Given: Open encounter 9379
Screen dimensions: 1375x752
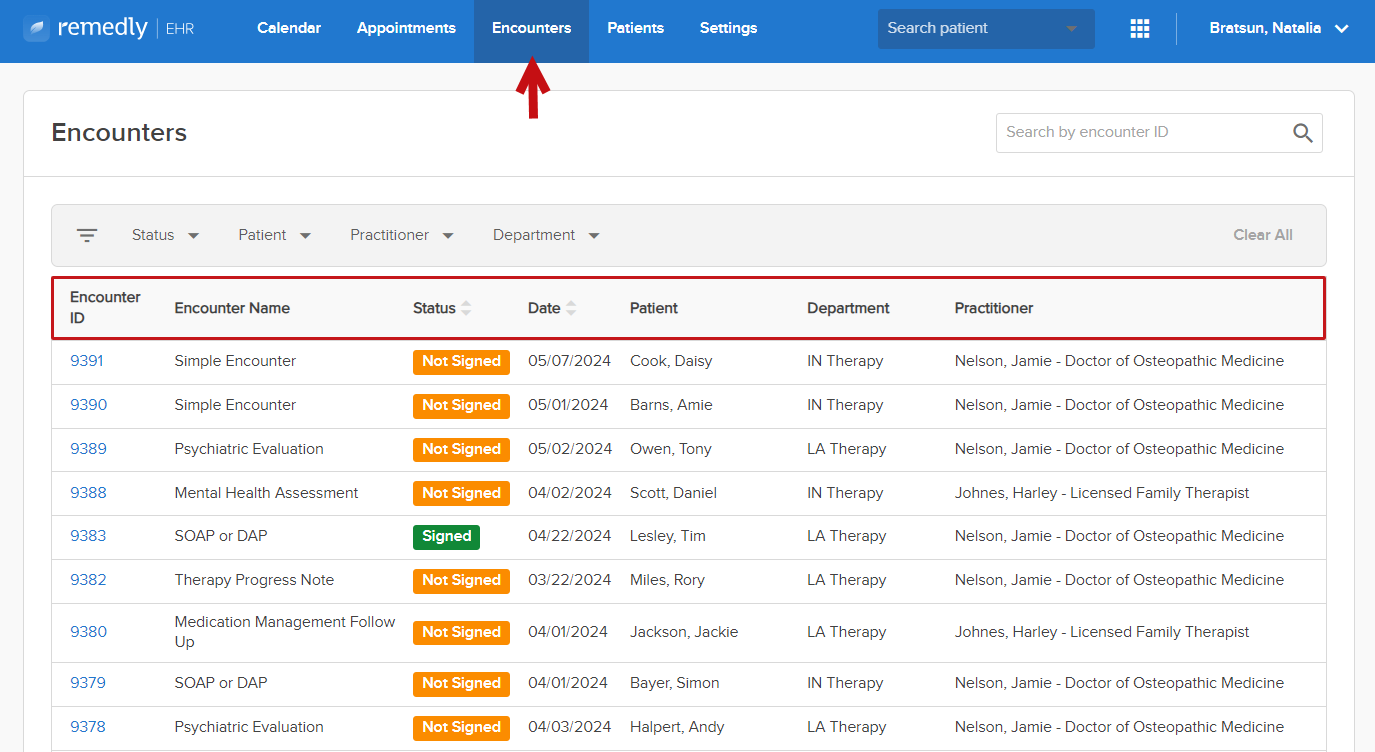Looking at the screenshot, I should pyautogui.click(x=88, y=683).
